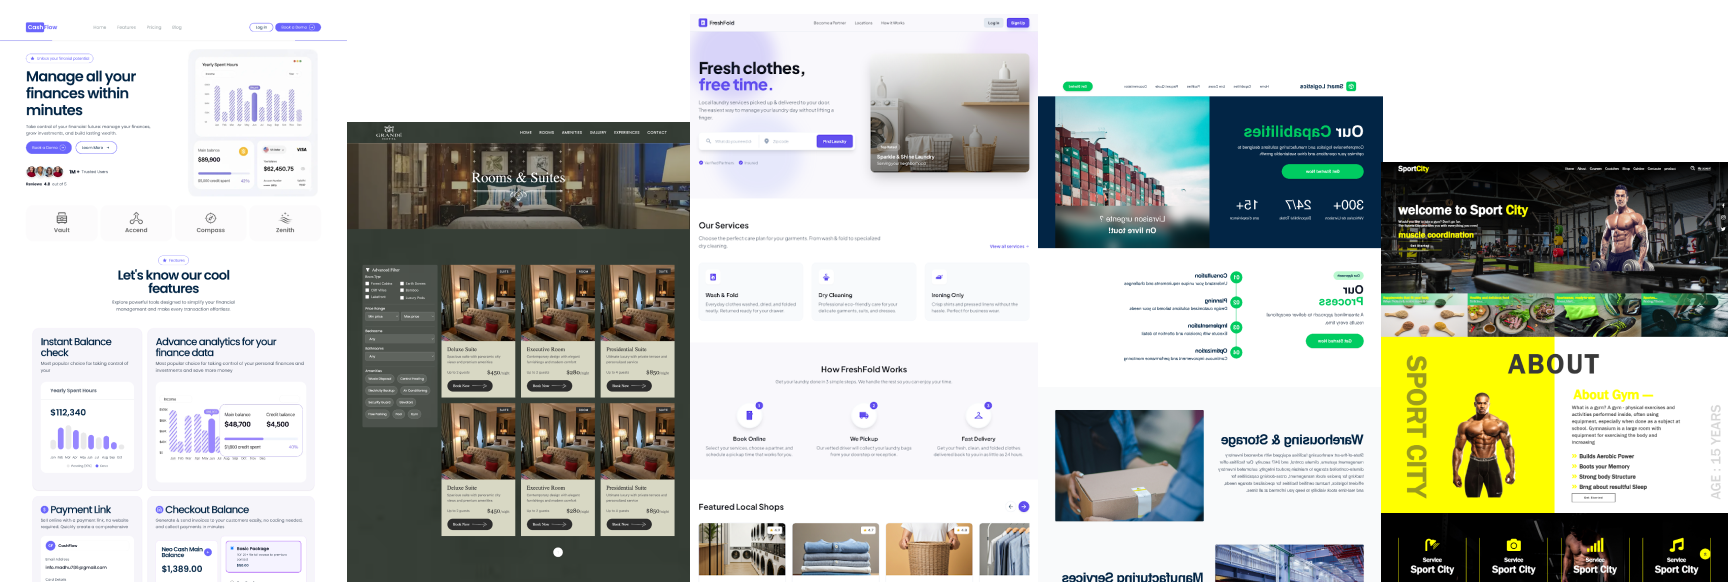Click the FreshFold logo icon

(703, 22)
